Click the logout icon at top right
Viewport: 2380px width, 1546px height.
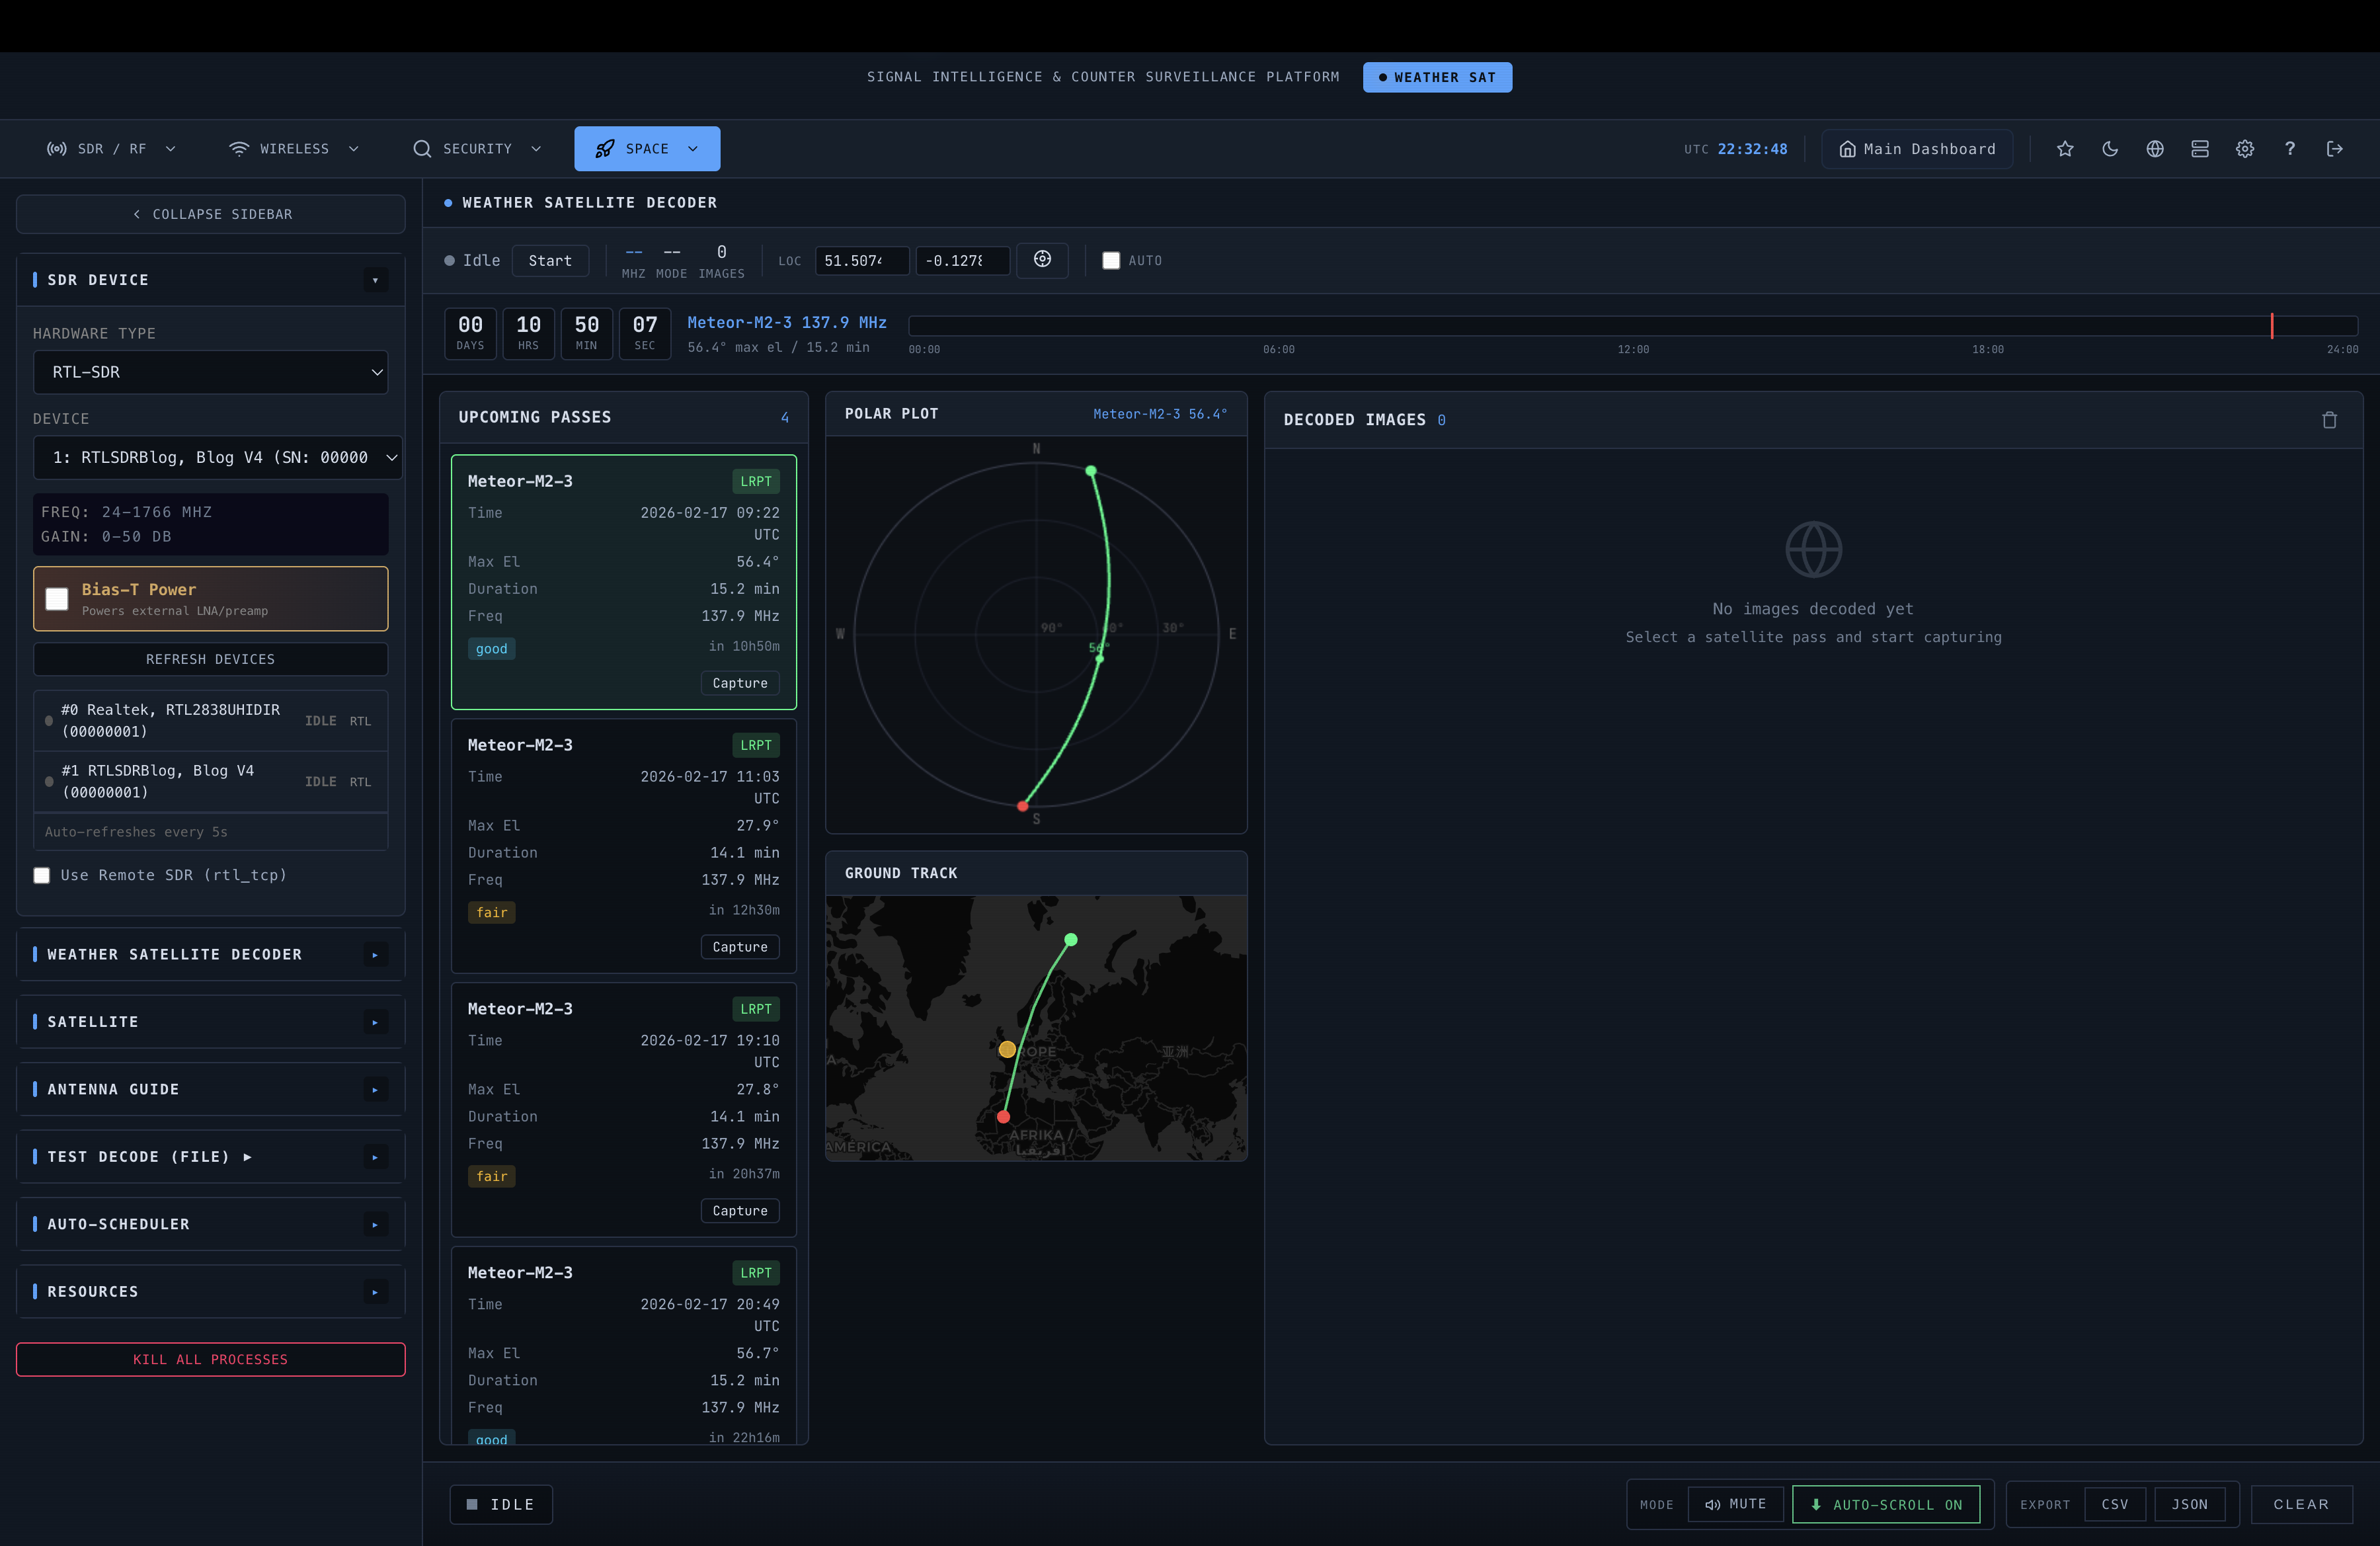pos(2335,148)
